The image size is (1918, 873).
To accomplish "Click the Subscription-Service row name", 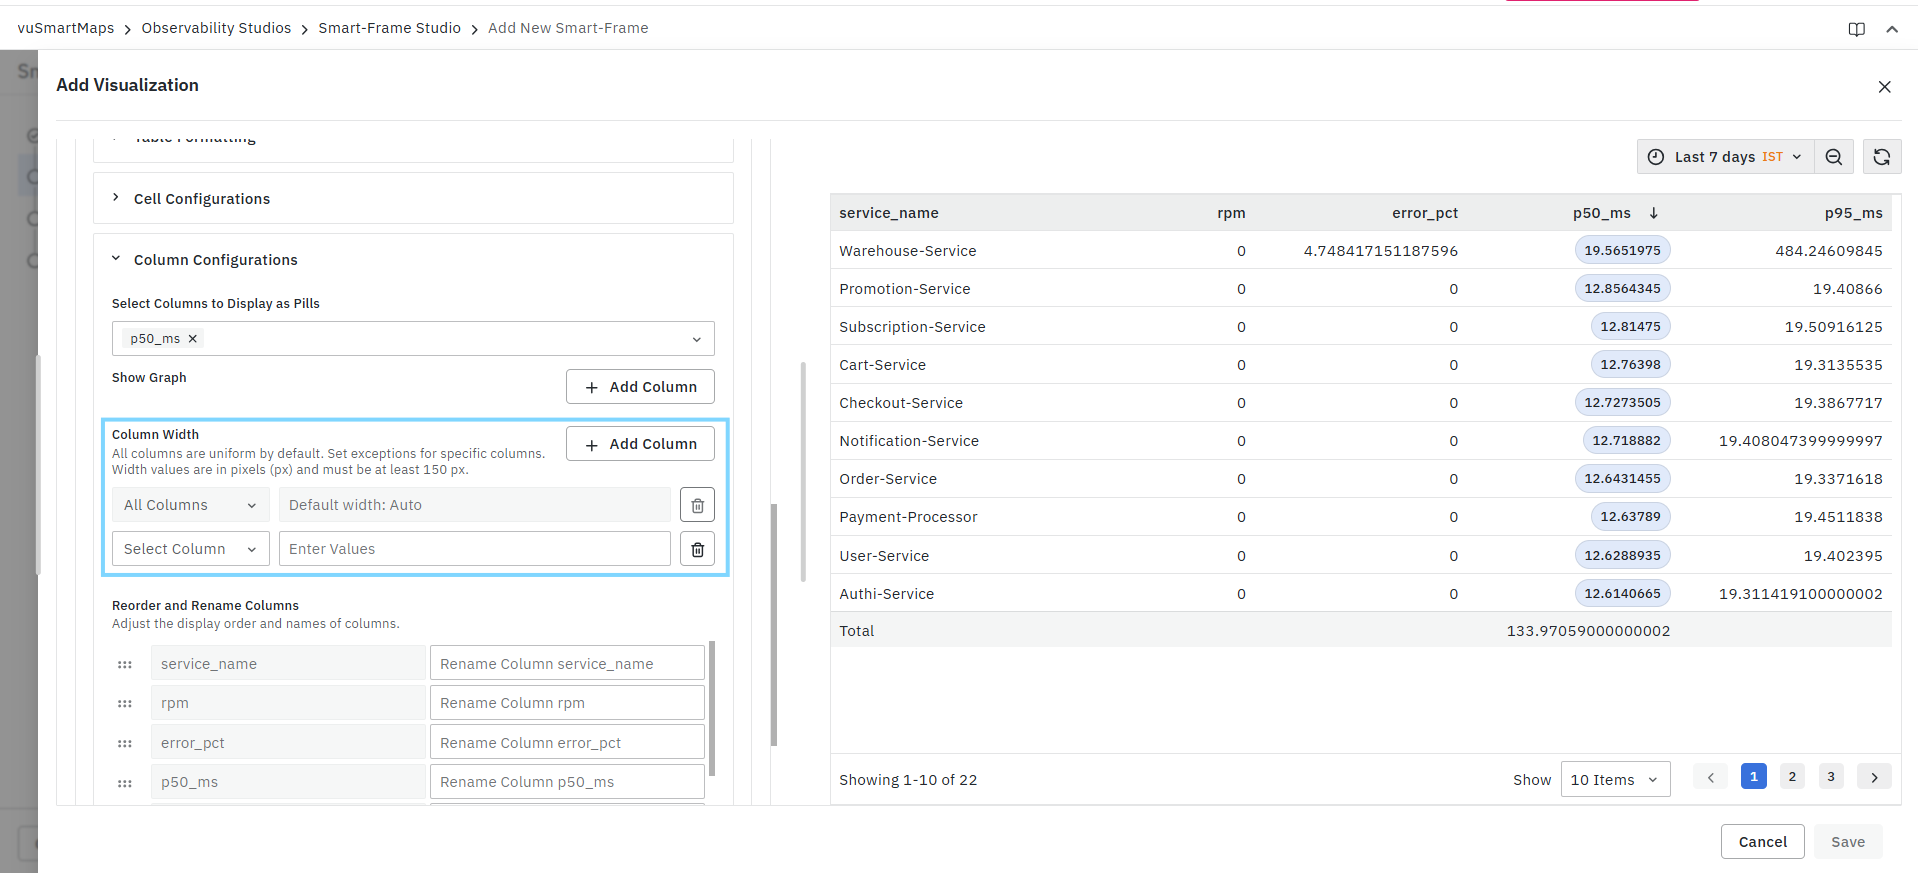I will (x=912, y=327).
